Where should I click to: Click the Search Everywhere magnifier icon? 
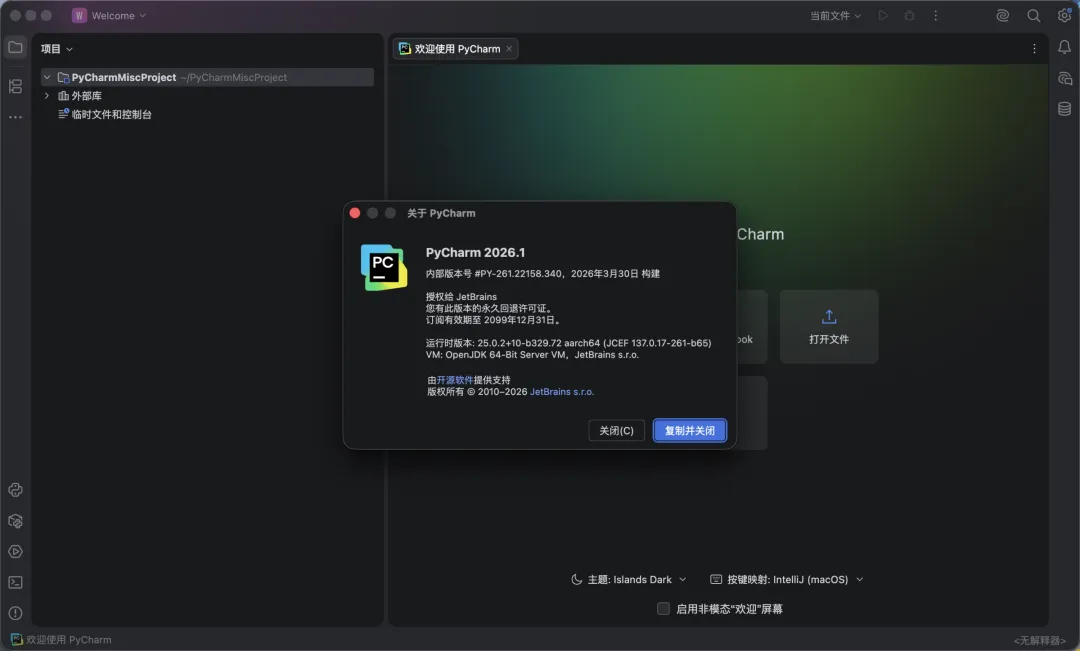point(1034,16)
